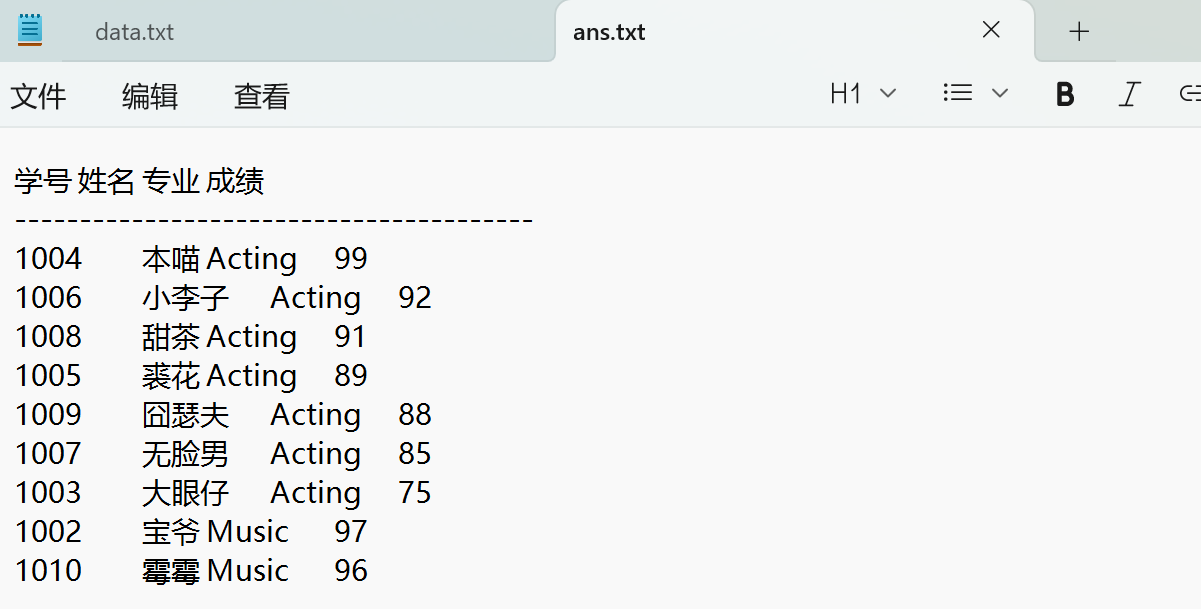
Task: Toggle italic formatting
Action: click(x=1129, y=94)
